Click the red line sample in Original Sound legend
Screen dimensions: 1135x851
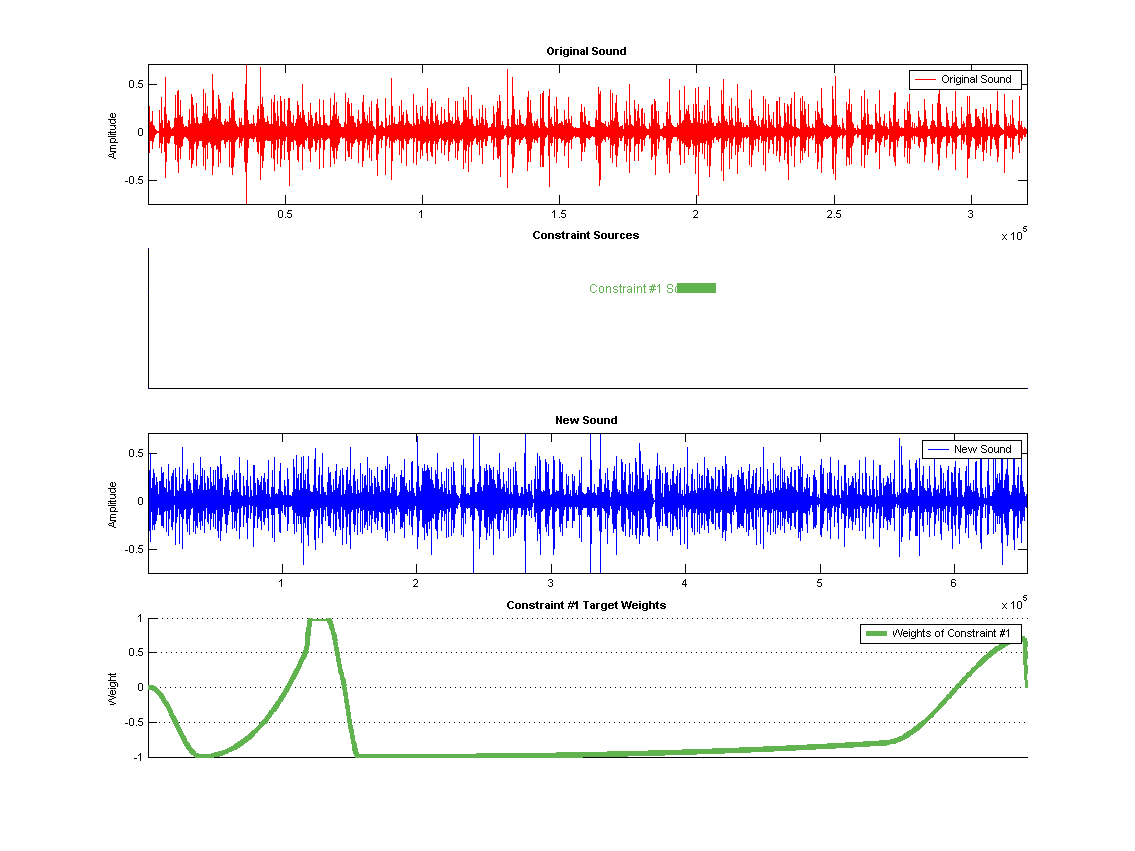925,80
